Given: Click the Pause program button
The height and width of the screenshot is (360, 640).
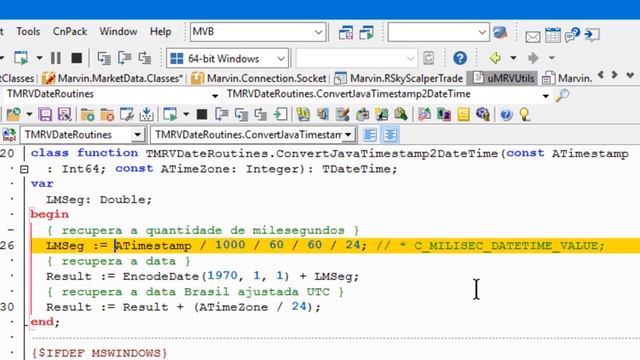Looking at the screenshot, I should tap(56, 58).
